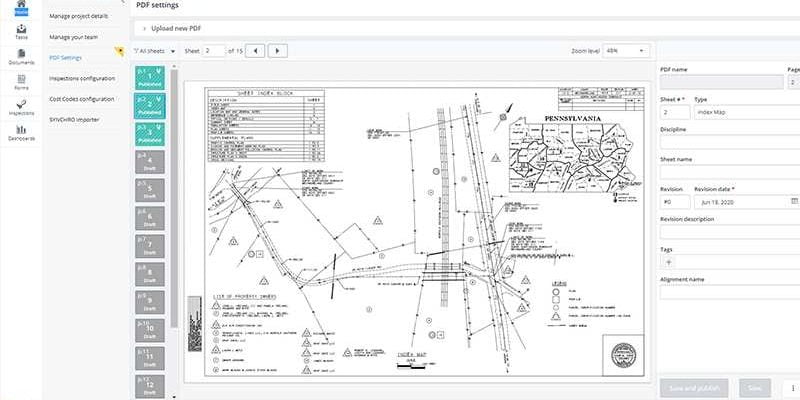
Task: Go to the previous sheet using the left arrow
Action: [257, 50]
